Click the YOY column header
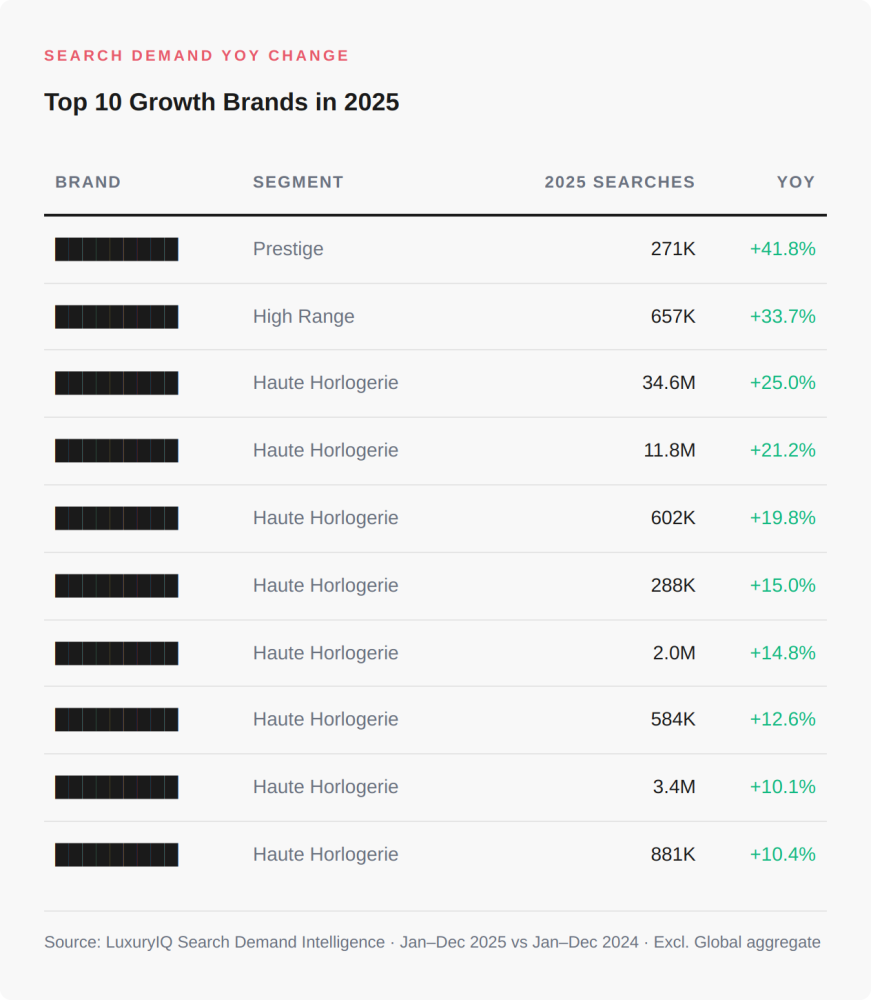The height and width of the screenshot is (1000, 871). point(796,182)
